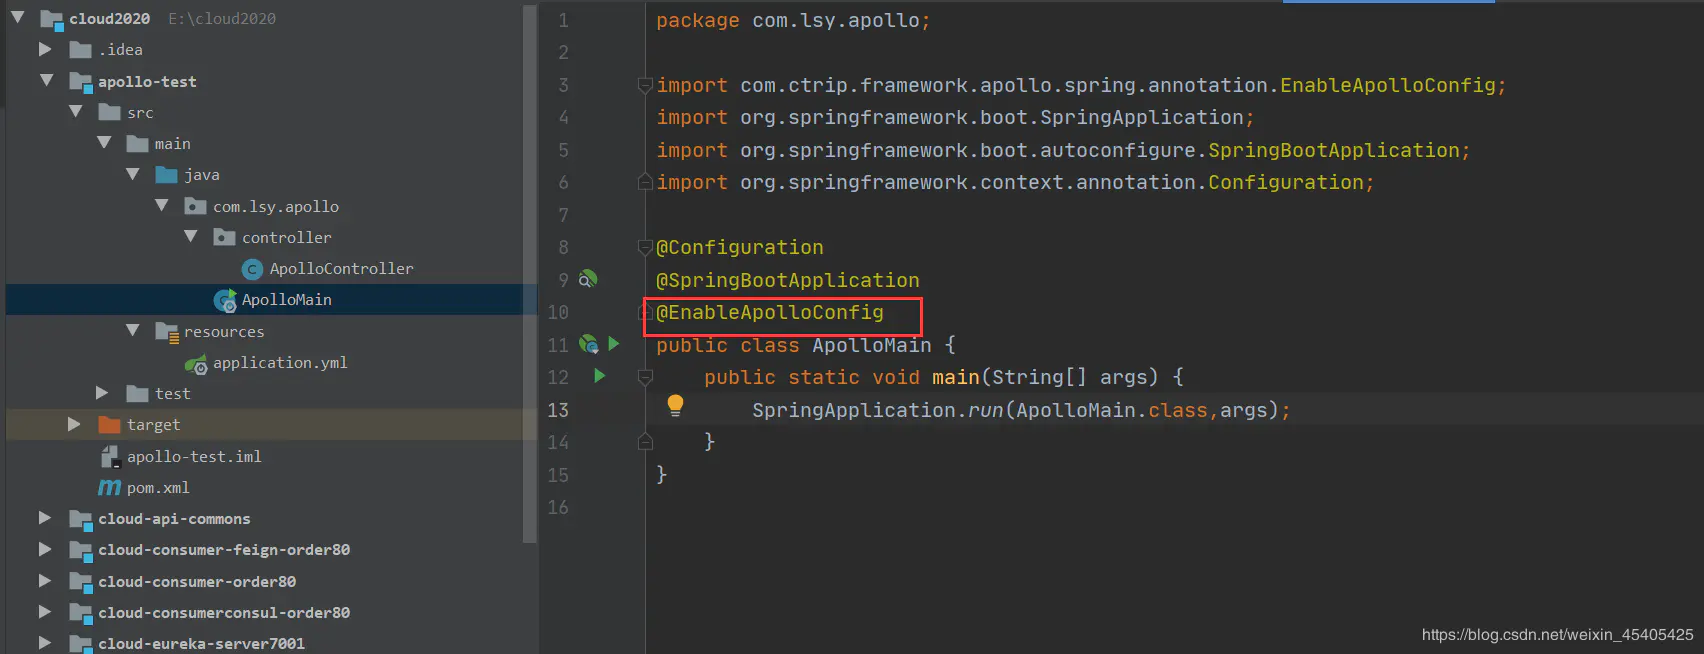Viewport: 1704px width, 654px height.
Task: Click @SpringBootApplication annotation in editor
Action: 788,280
